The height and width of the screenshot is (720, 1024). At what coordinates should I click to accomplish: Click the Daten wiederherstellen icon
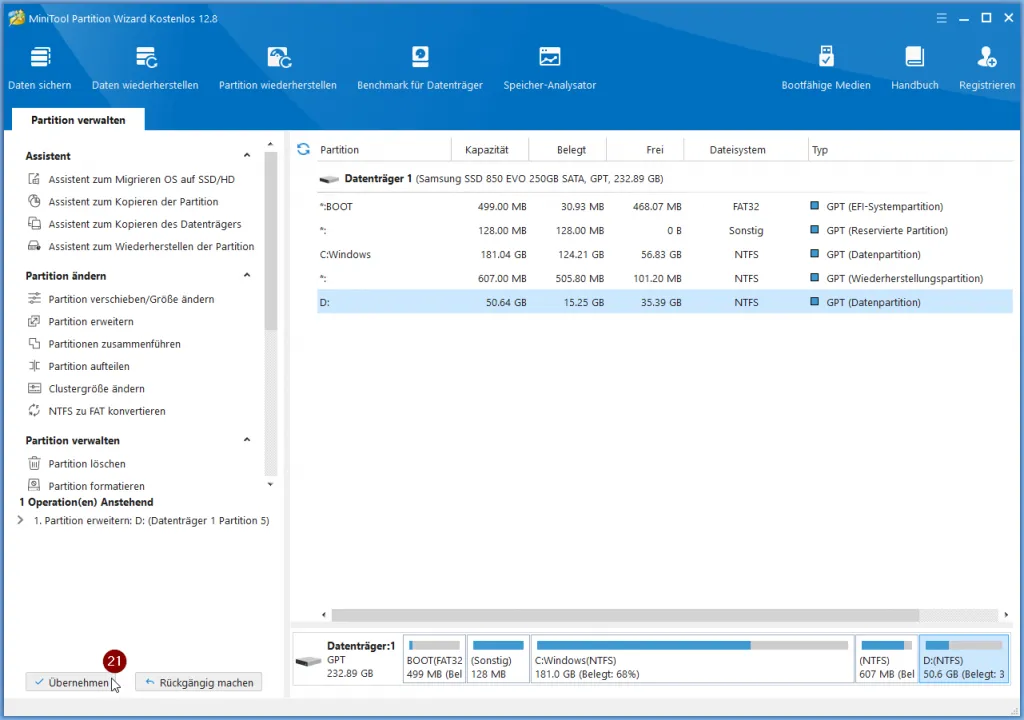[145, 67]
